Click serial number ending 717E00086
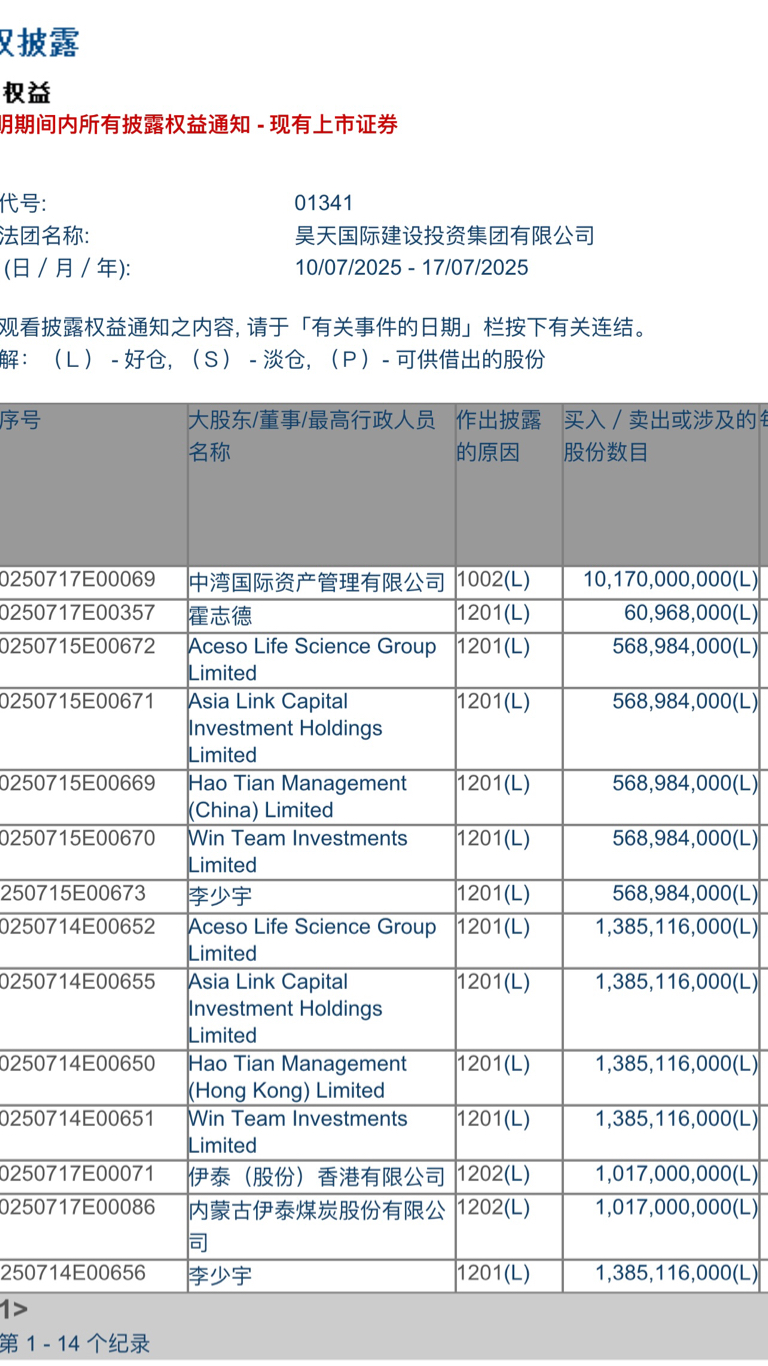Screen dimensions: 768x1366 tap(78, 1208)
